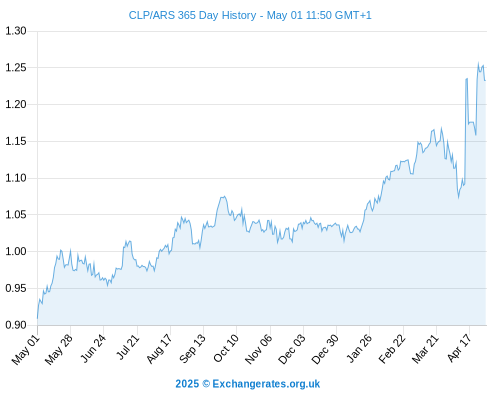This screenshot has width=495, height=400.
Task: Click the chart peak near 1.25 in late April
Action: tap(478, 63)
